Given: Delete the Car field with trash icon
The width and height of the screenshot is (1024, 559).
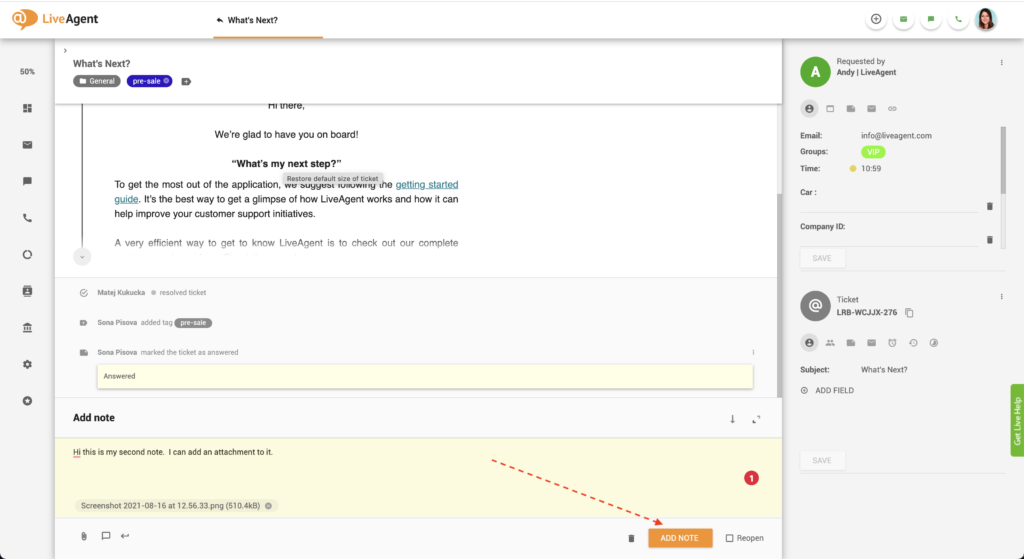Looking at the screenshot, I should pos(989,205).
